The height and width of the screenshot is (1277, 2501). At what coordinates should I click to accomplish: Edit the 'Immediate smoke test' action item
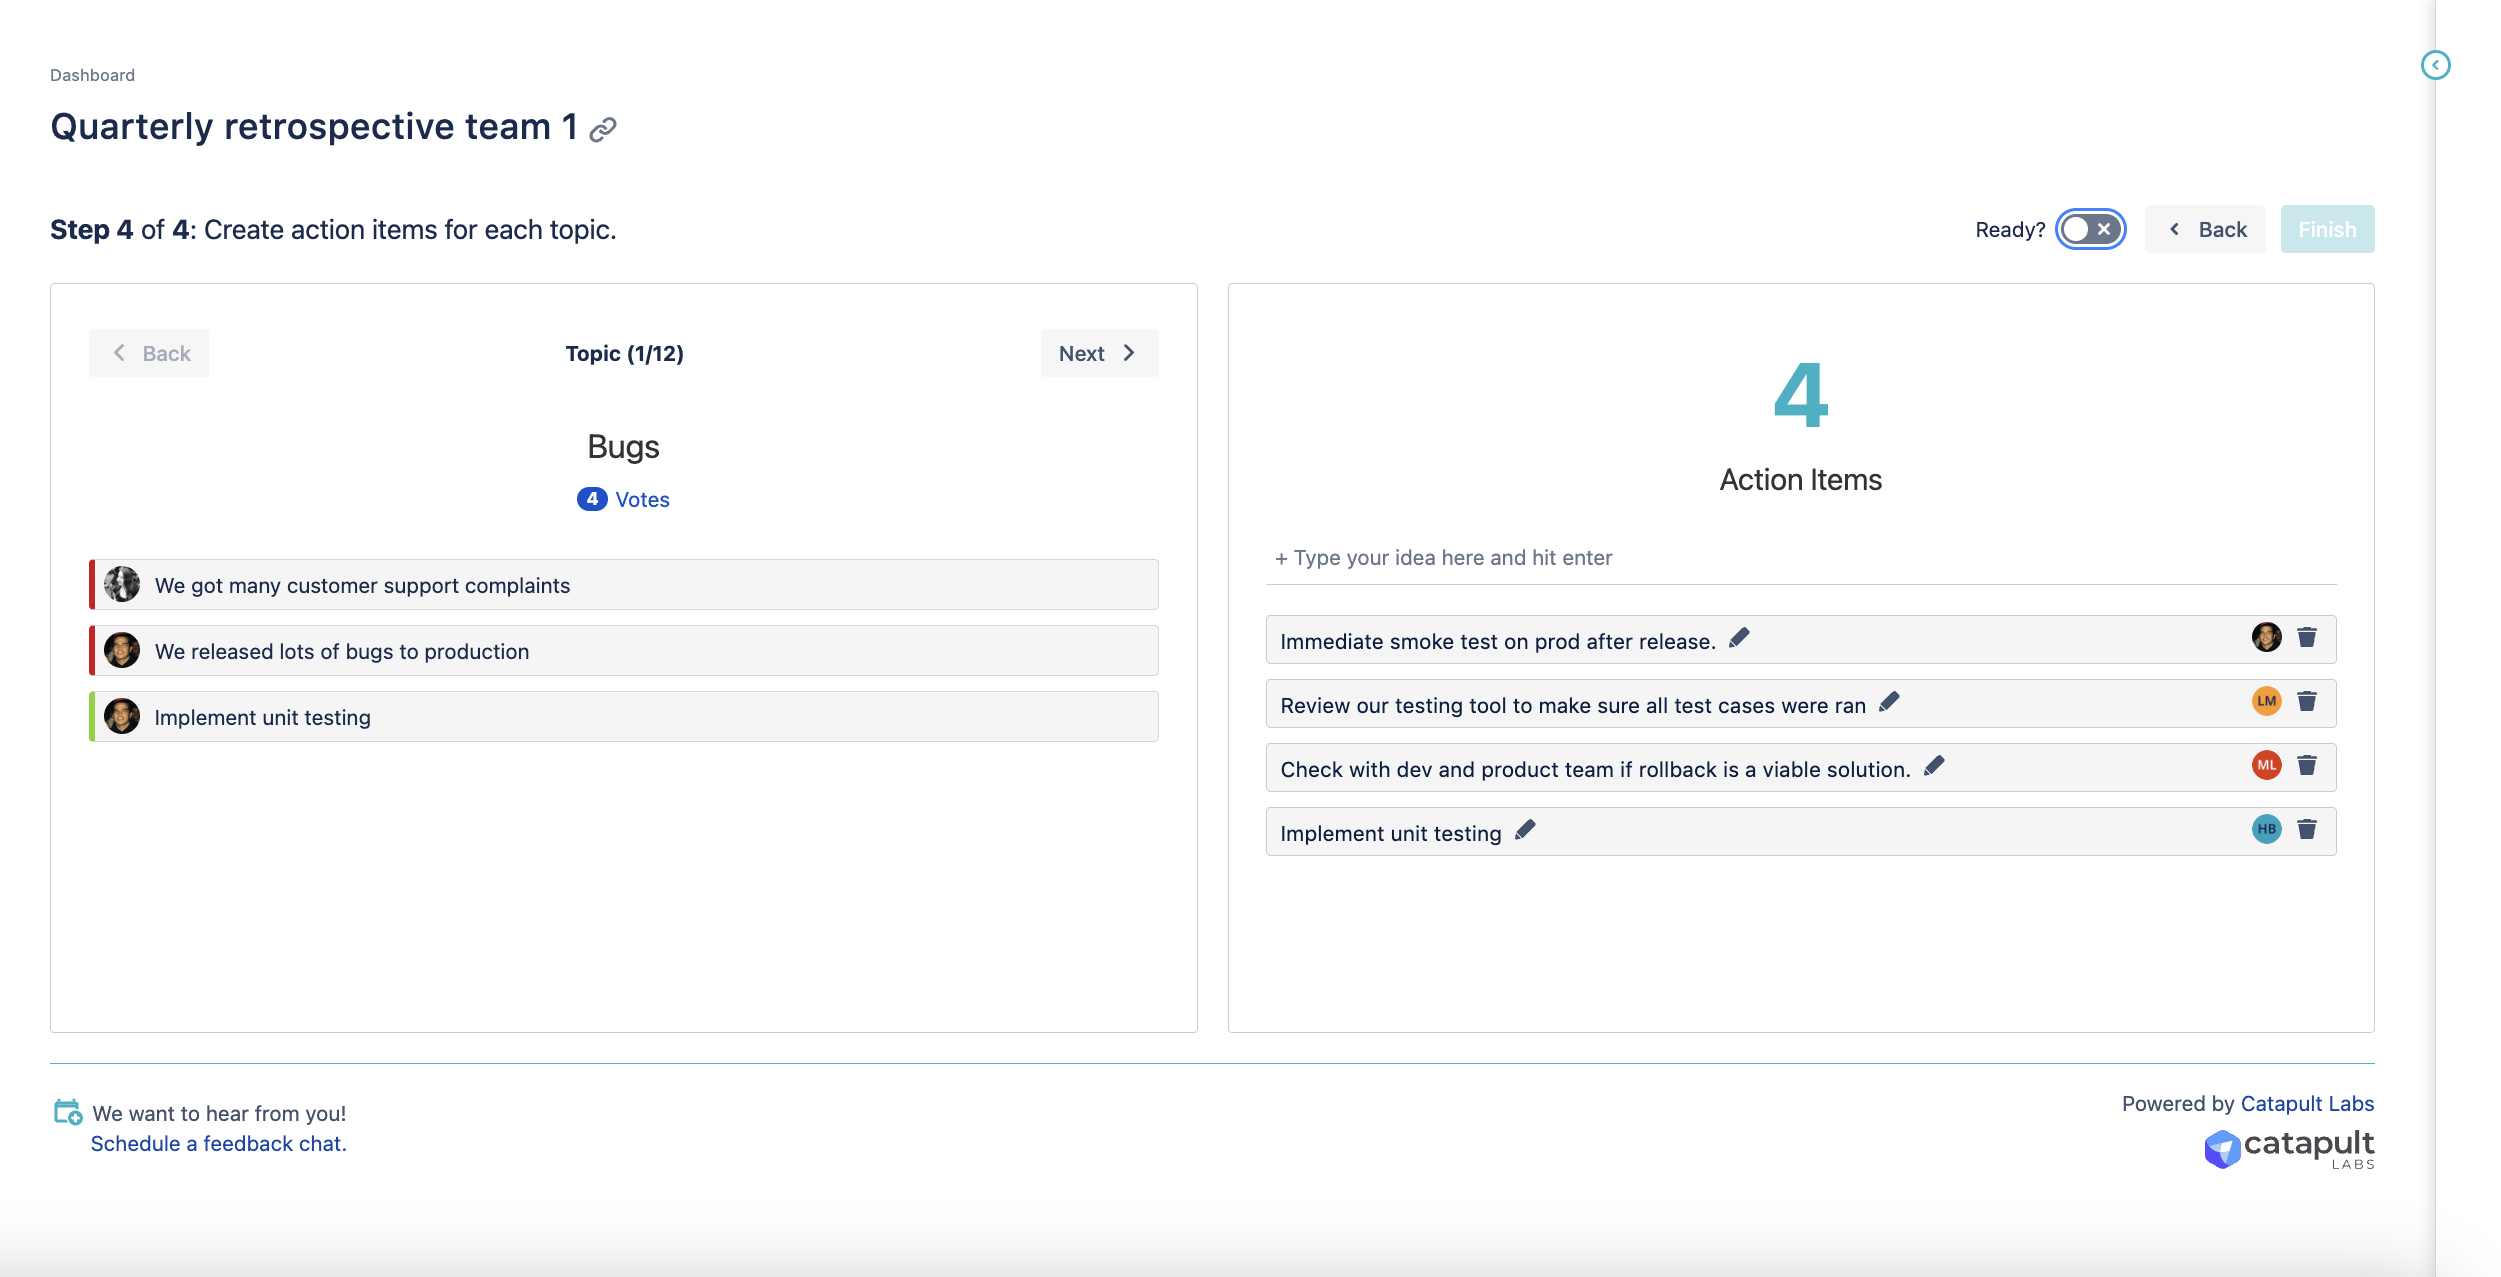click(x=1739, y=638)
